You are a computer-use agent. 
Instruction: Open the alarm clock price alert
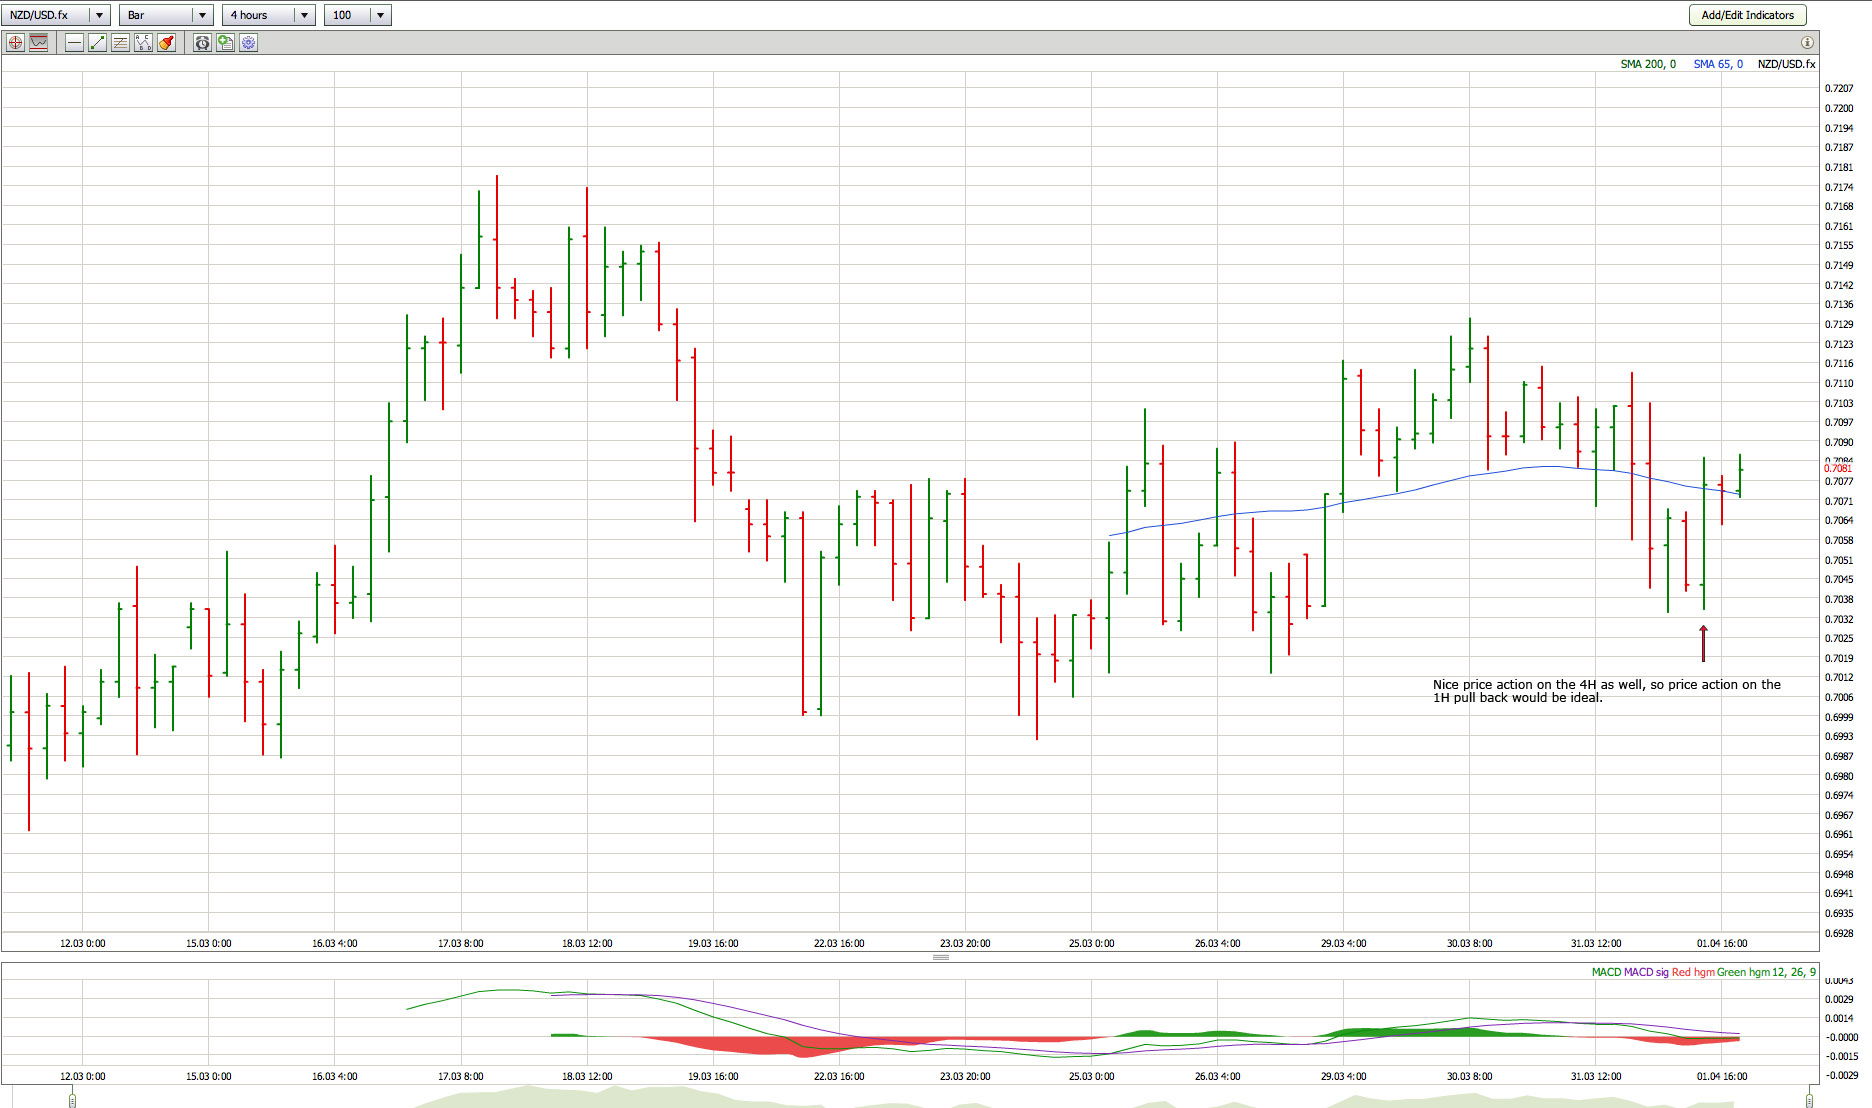point(202,43)
